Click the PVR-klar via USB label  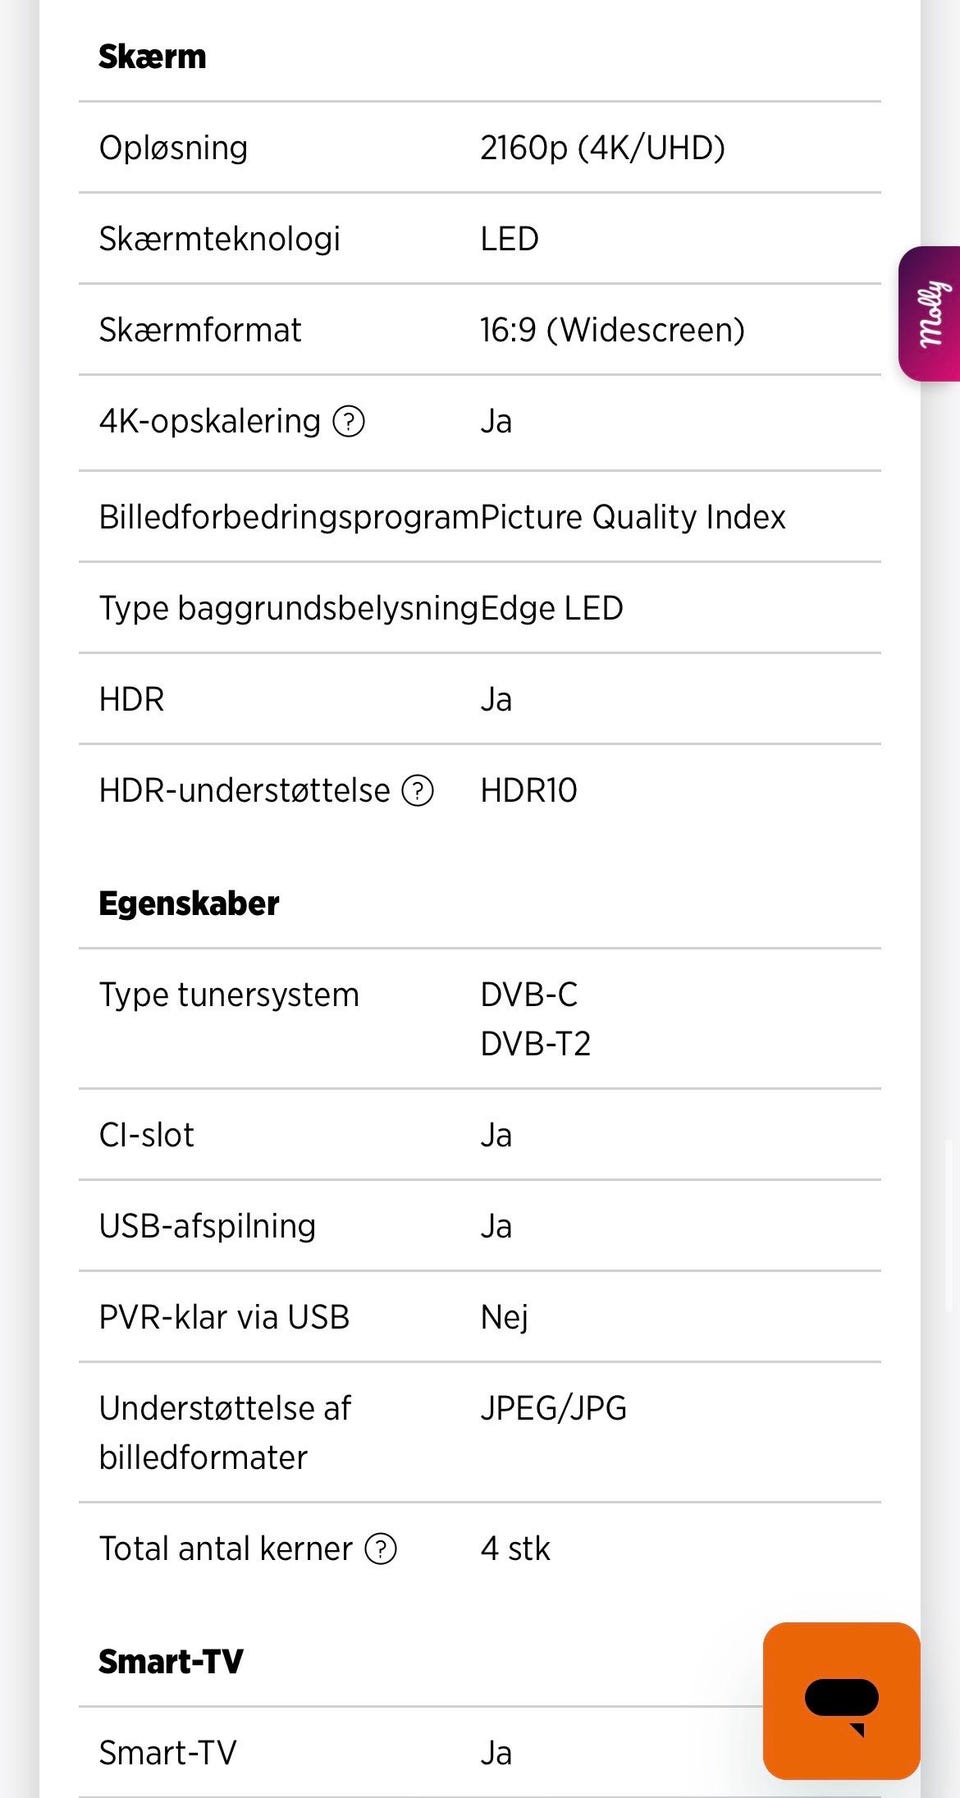pos(224,1317)
